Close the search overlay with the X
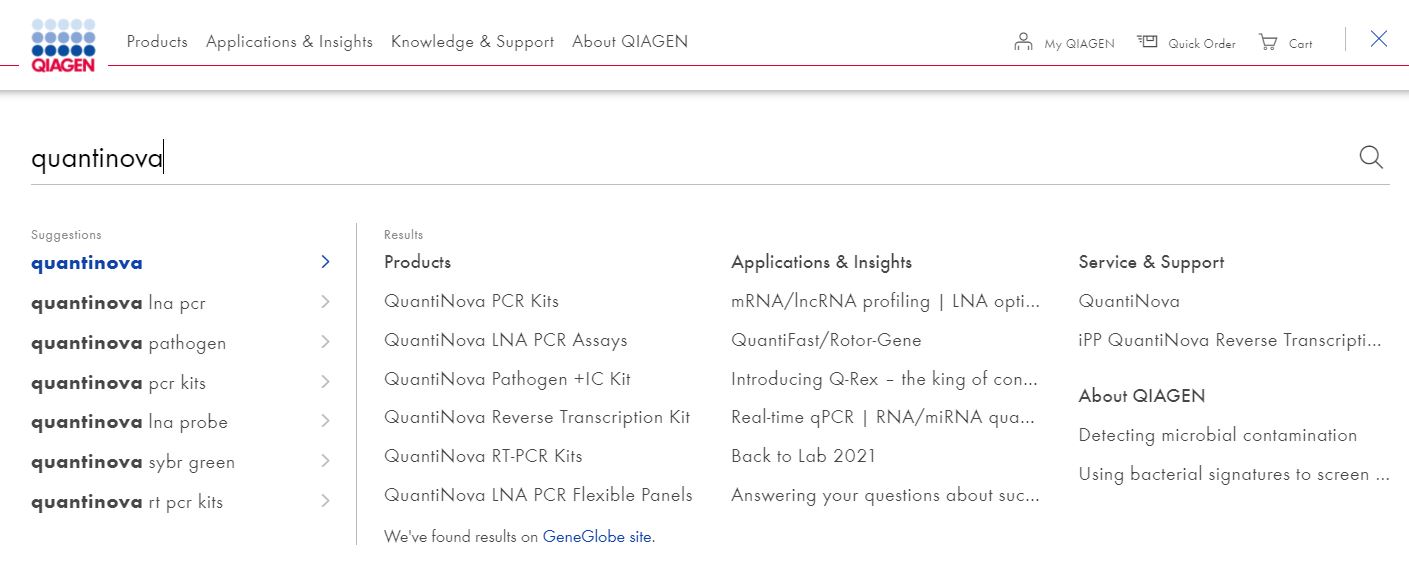Image resolution: width=1409 pixels, height=580 pixels. click(x=1378, y=38)
